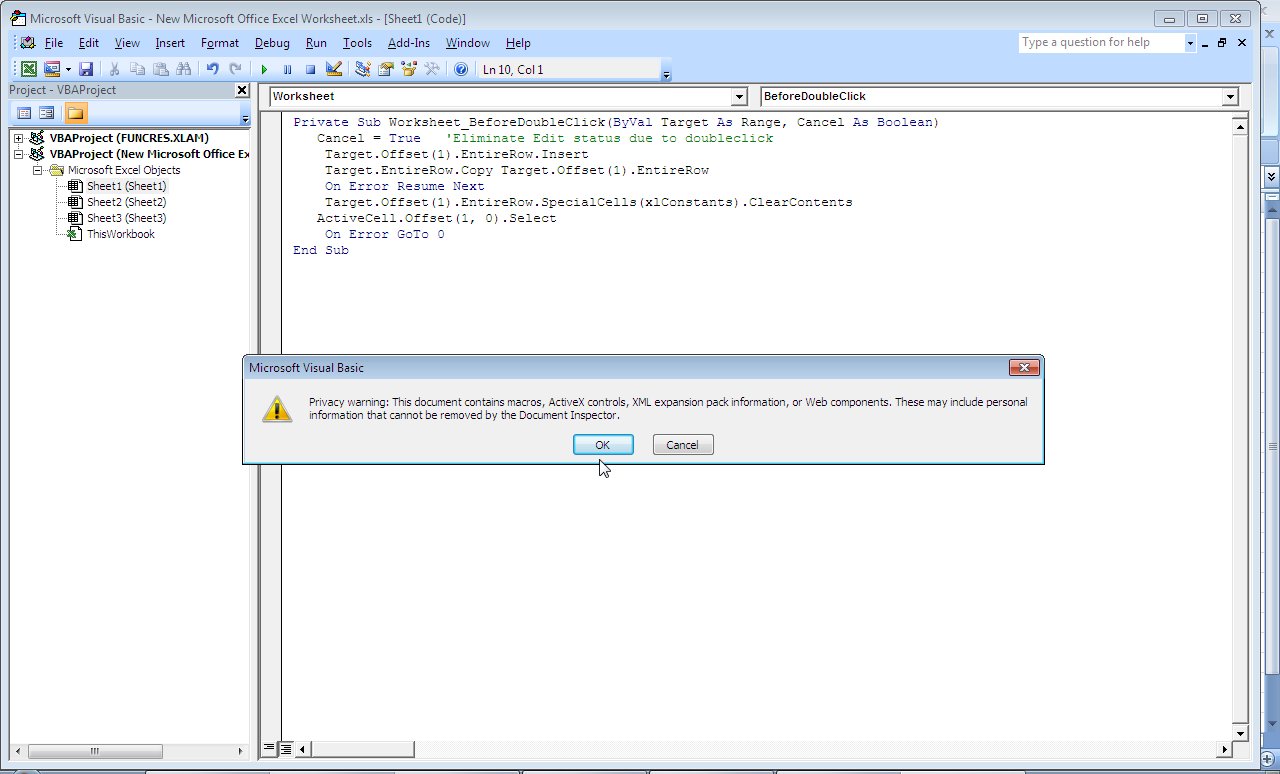Open the Toolbox icon

click(432, 69)
